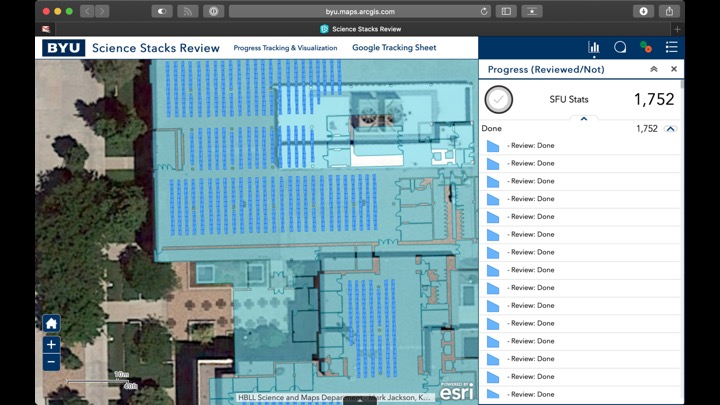Select the Science Stacks Review browser tab
Viewport: 720px width, 405px height.
(360, 29)
